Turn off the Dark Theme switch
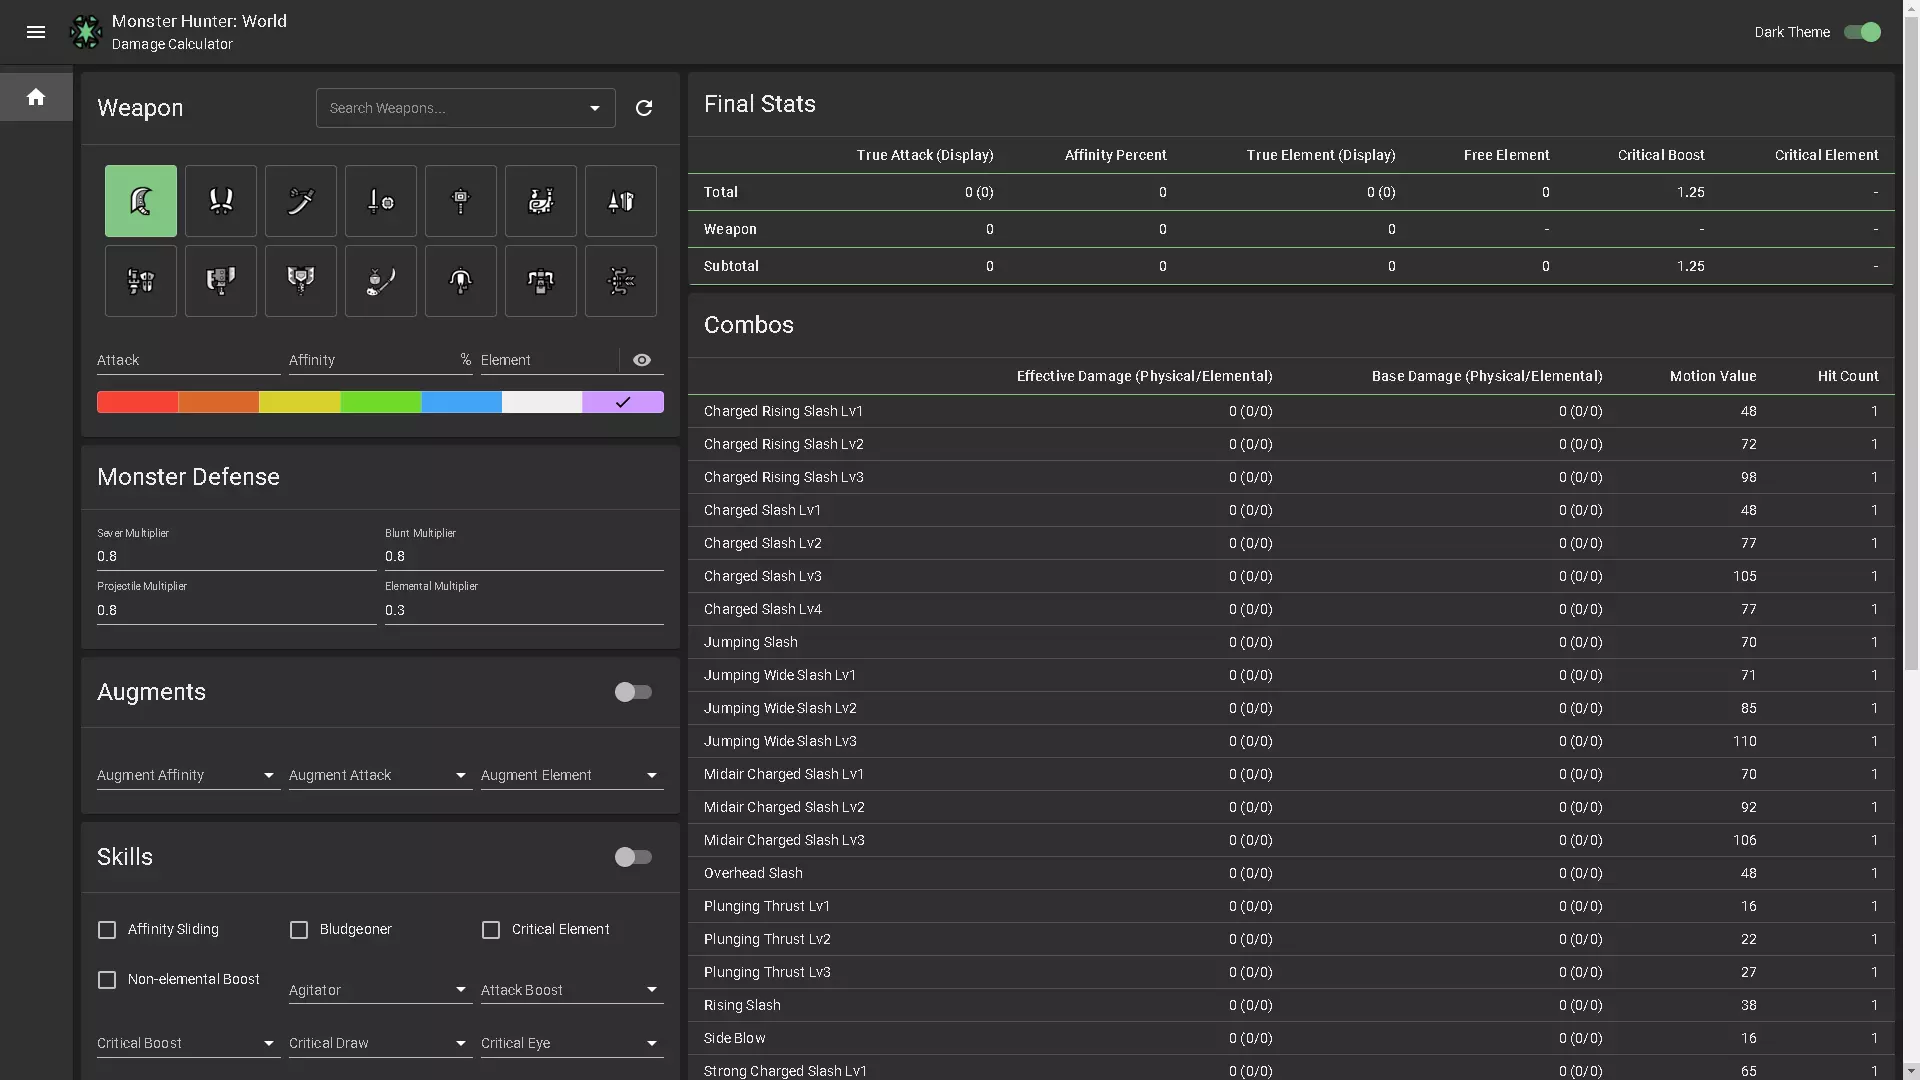The image size is (1920, 1080). (x=1862, y=32)
